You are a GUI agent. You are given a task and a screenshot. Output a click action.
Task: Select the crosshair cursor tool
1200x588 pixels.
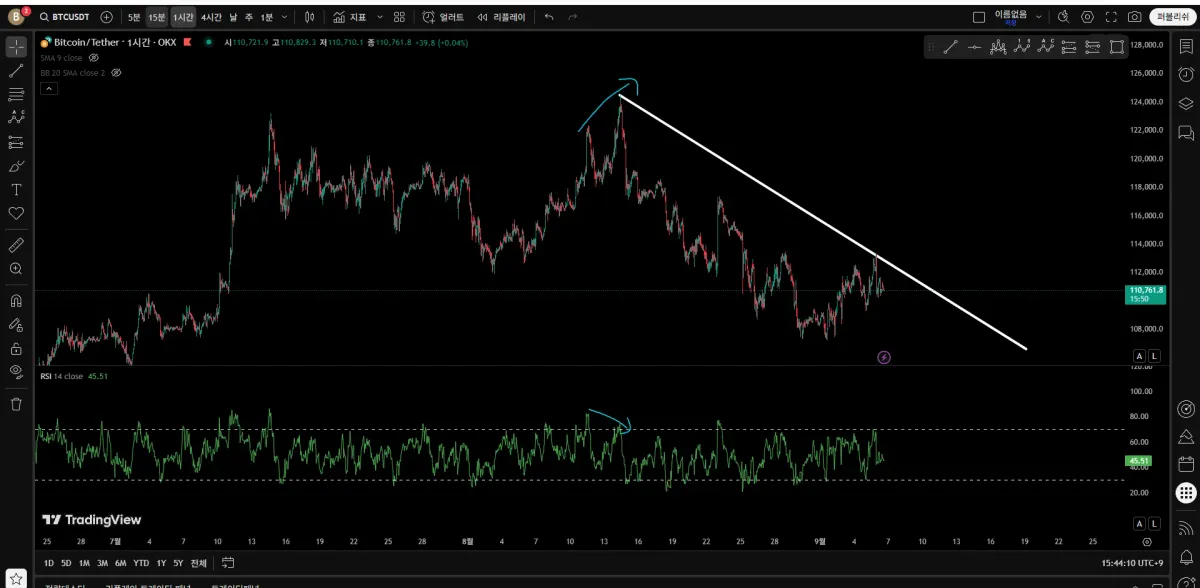(16, 47)
